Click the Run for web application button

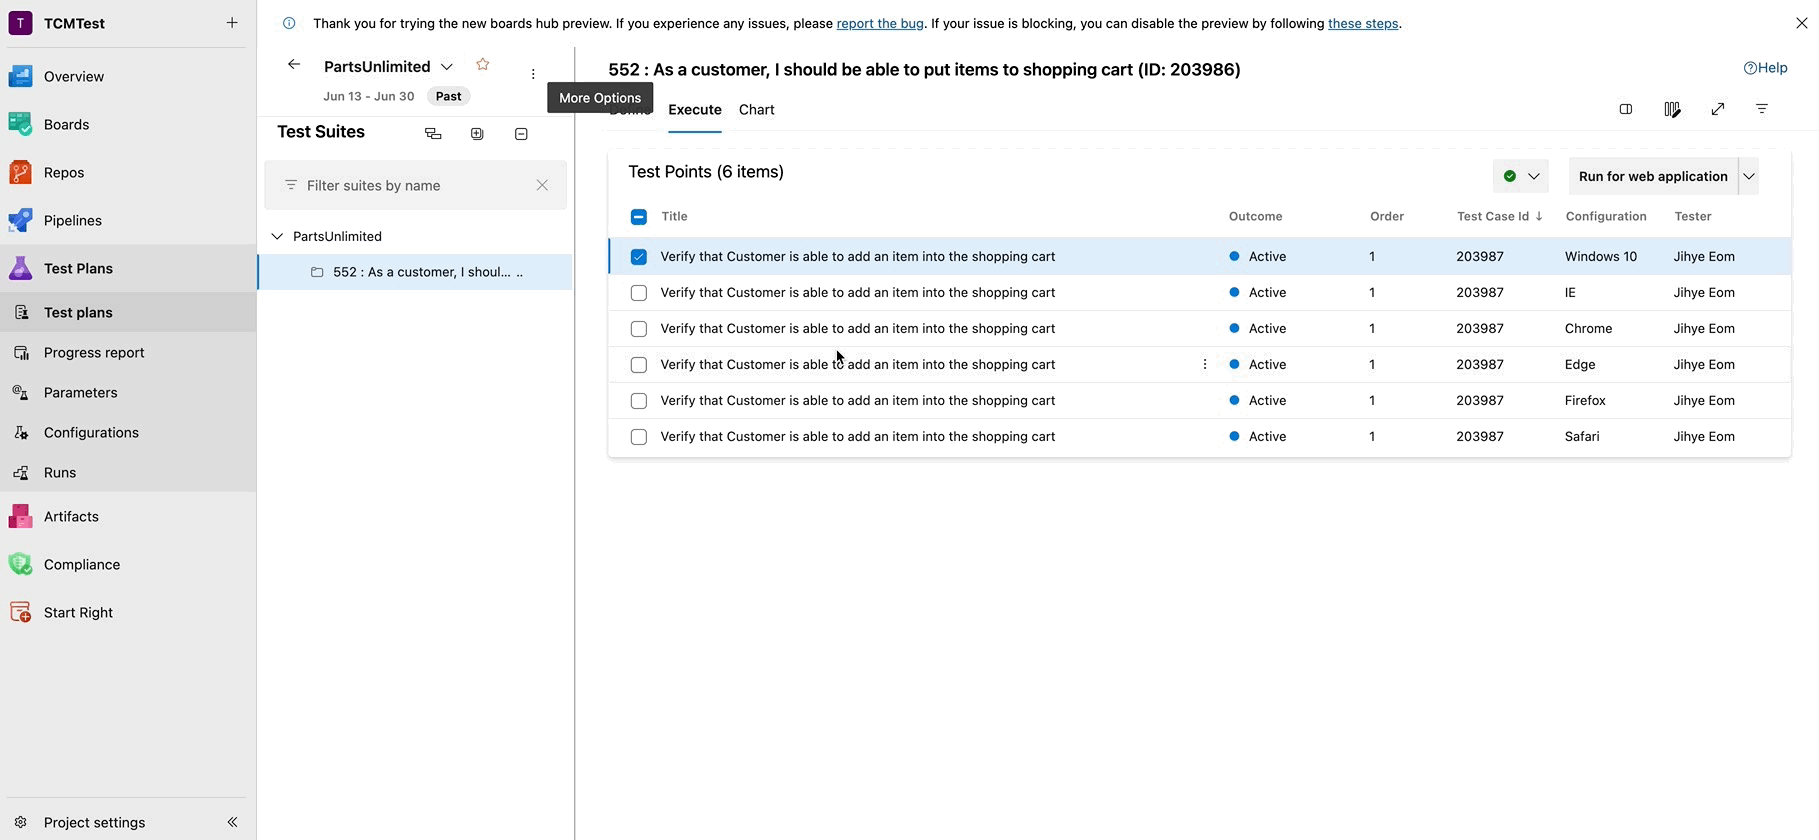pos(1652,176)
